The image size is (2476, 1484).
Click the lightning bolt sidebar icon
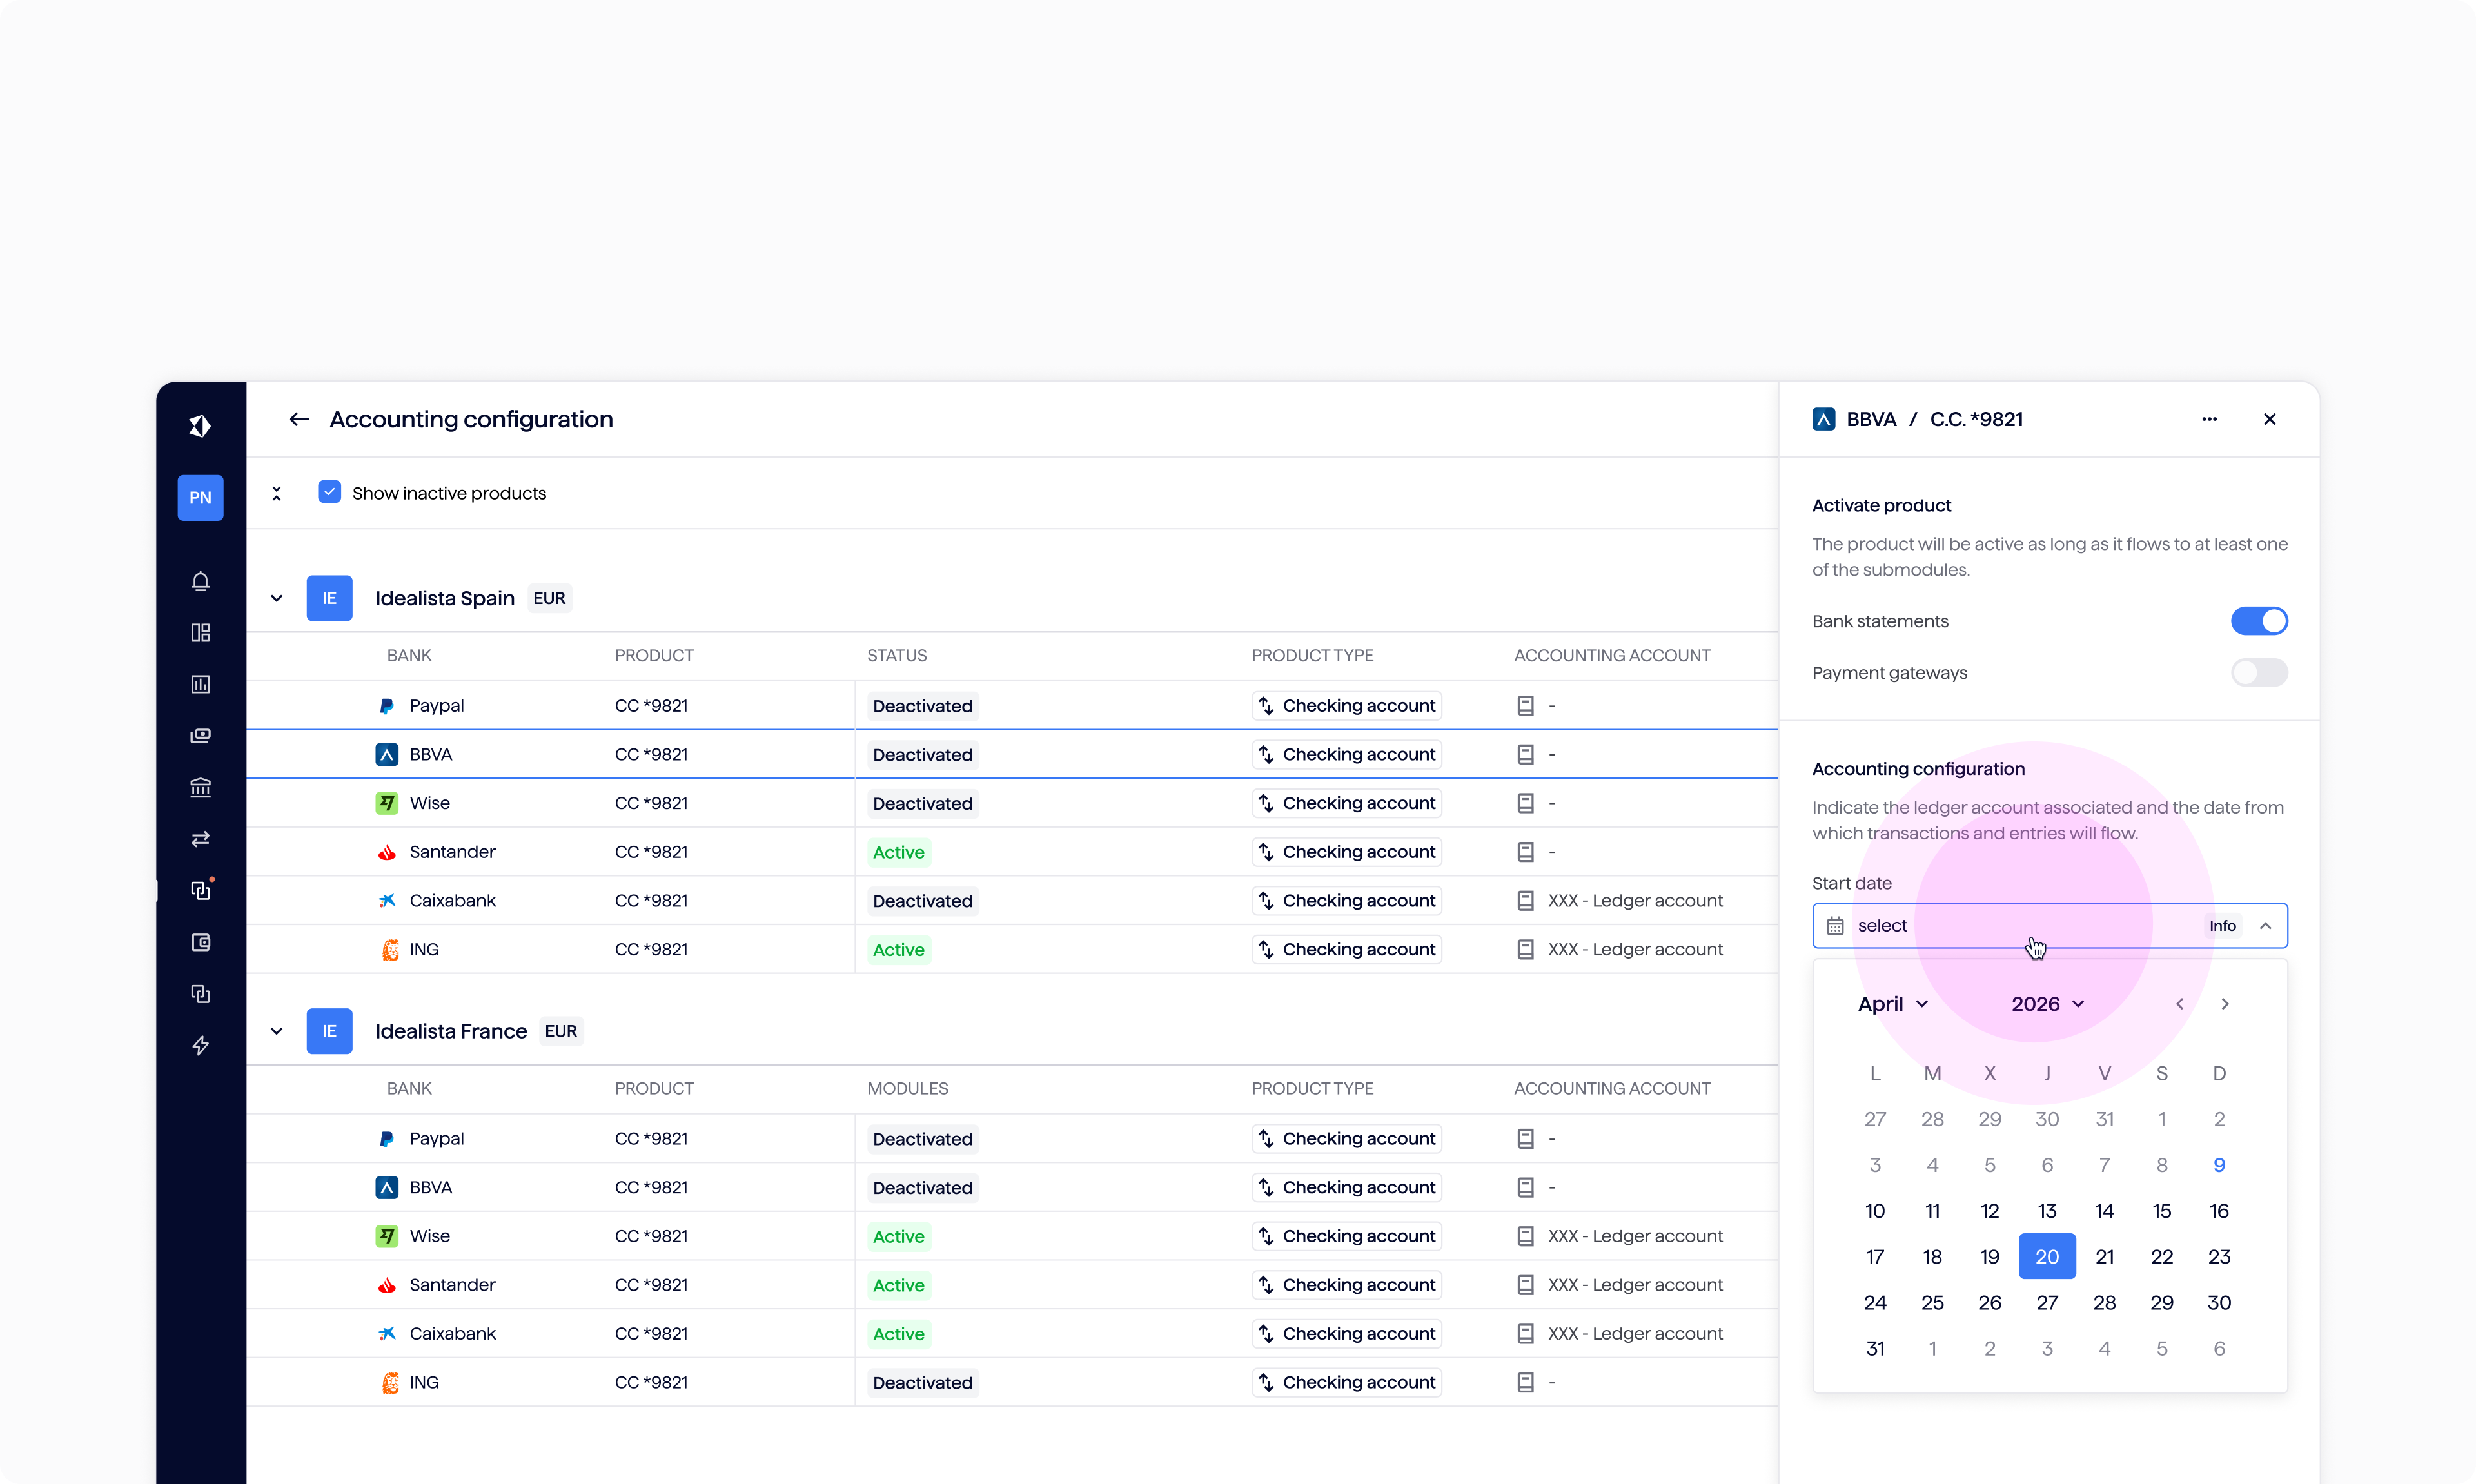pos(200,1045)
